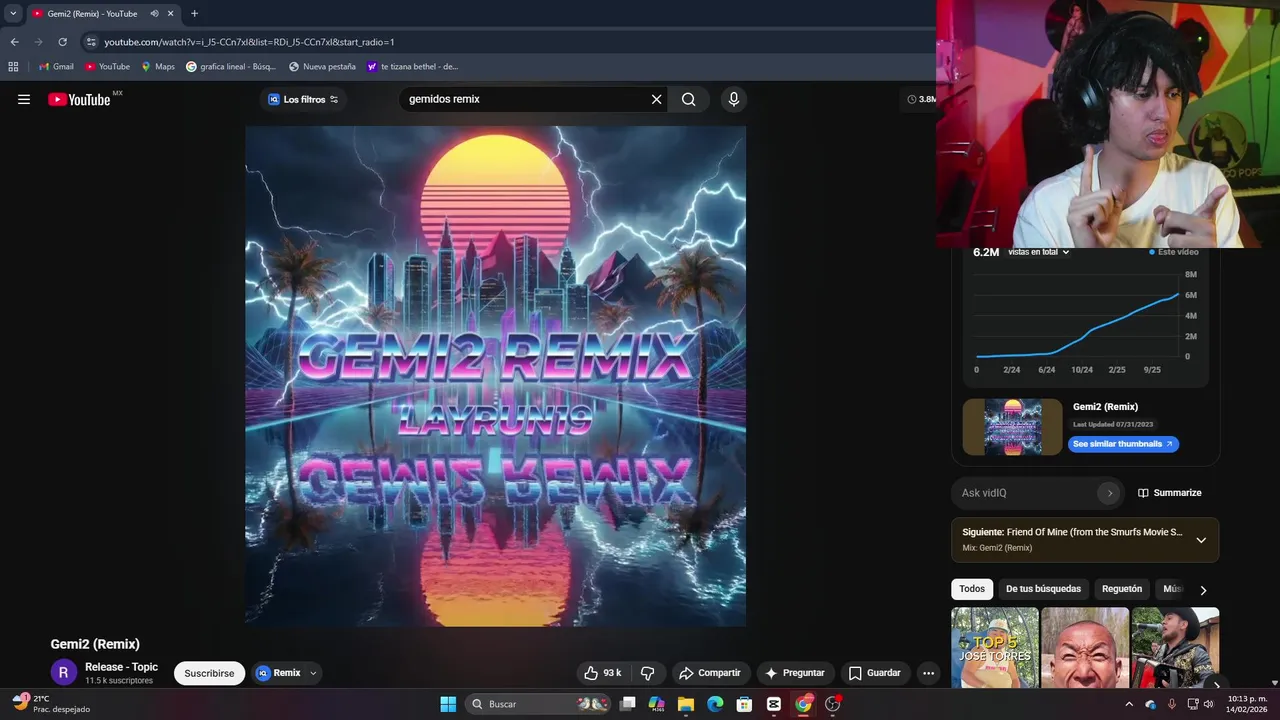
Task: Click the Suscribirse button
Action: 209,673
